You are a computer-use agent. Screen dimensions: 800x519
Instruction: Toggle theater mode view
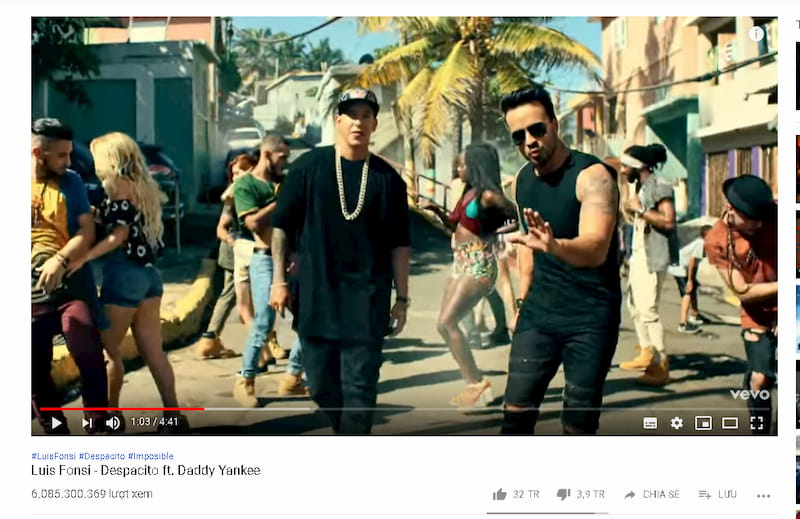pyautogui.click(x=730, y=423)
